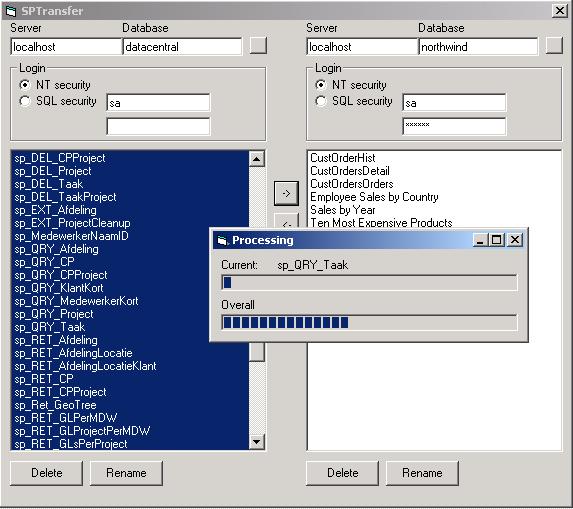Select NT security for source login

tap(25, 85)
